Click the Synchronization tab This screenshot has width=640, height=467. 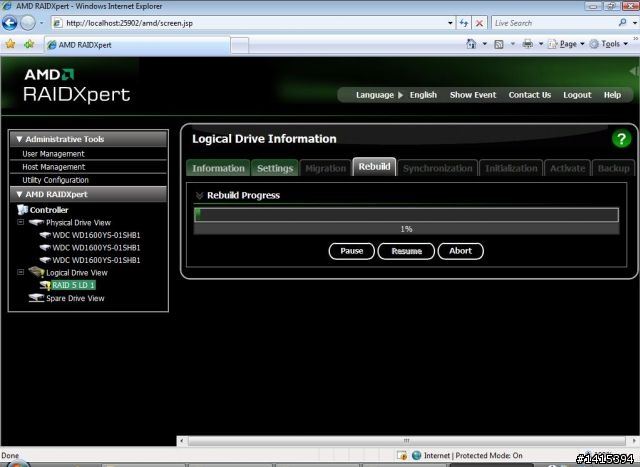(x=437, y=168)
